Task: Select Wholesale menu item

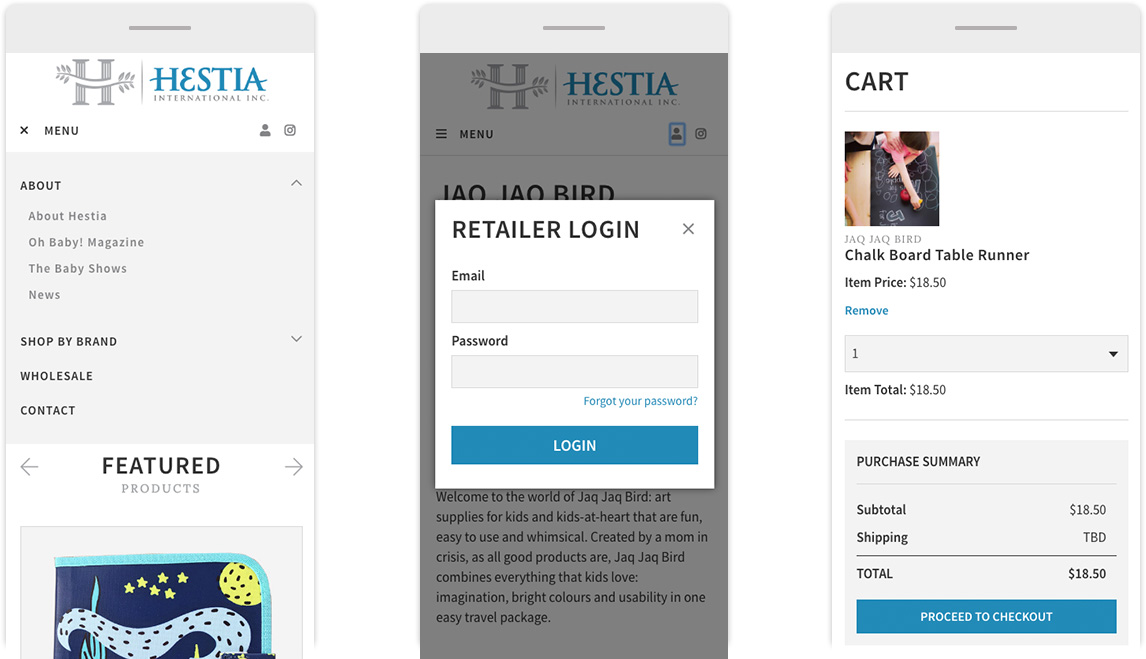Action: tap(57, 376)
